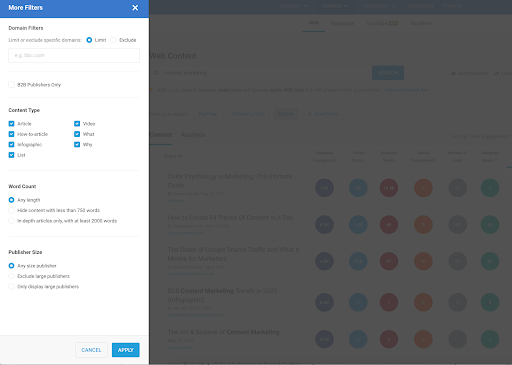Open The Art & Science of Content Marketing
The height and width of the screenshot is (365, 512).
point(223,332)
